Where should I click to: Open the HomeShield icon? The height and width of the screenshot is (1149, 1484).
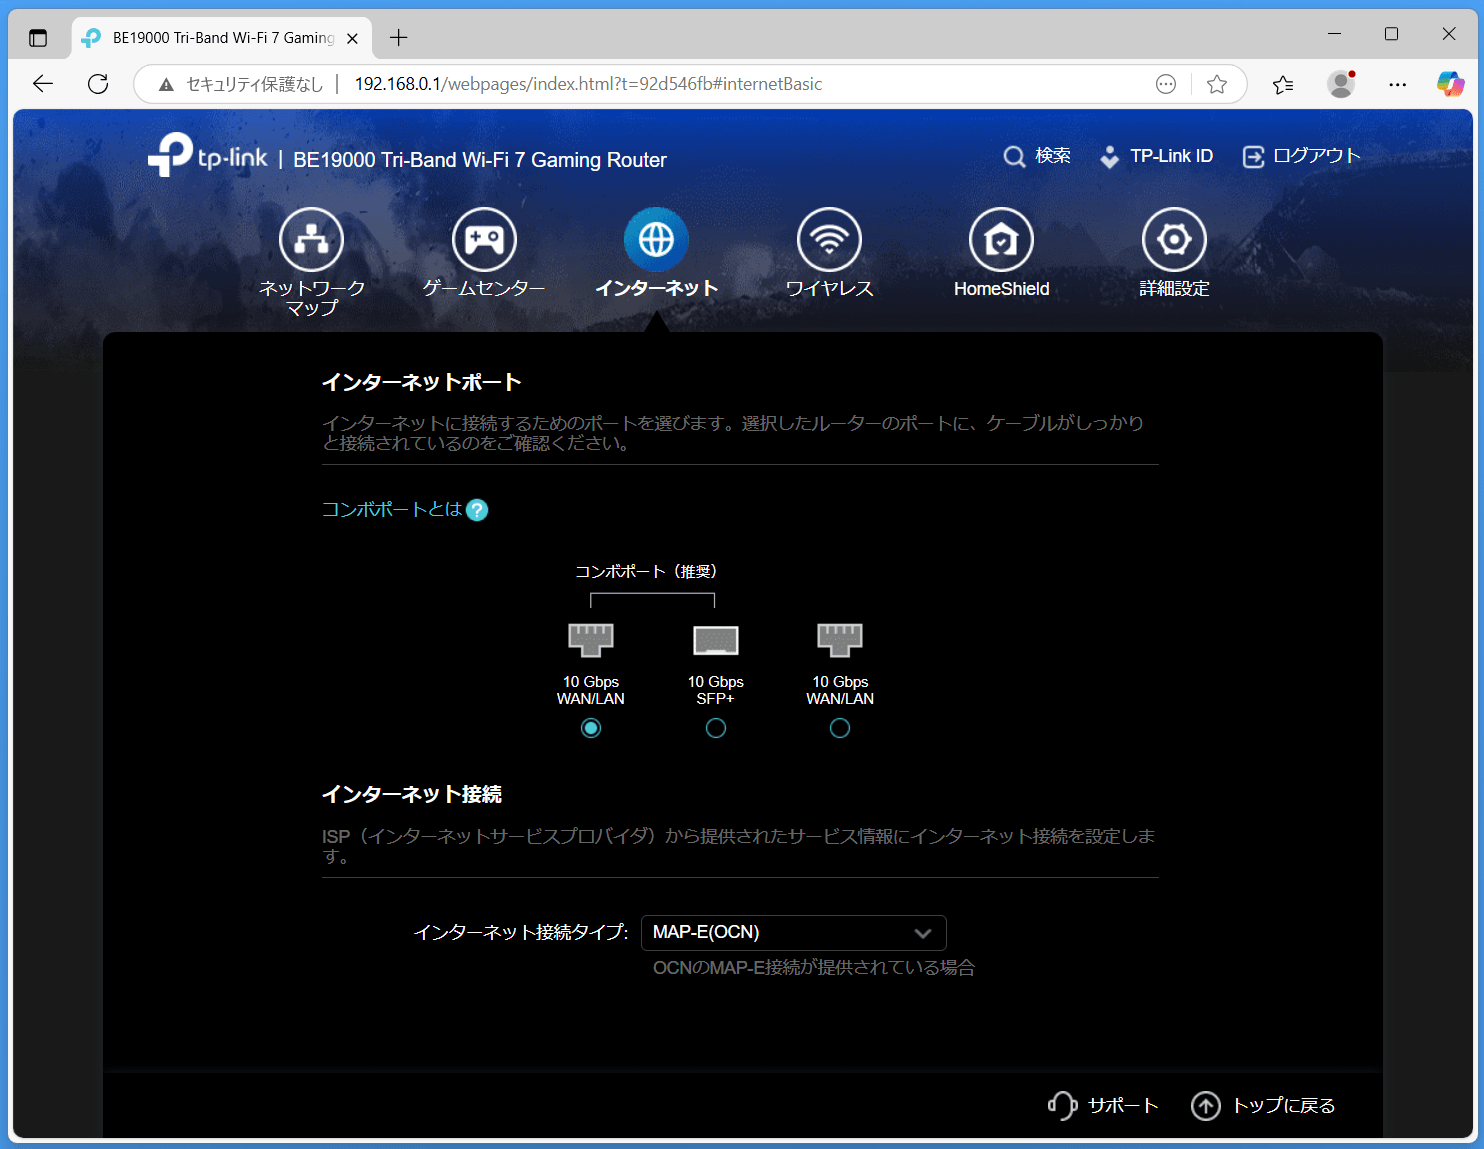[1001, 239]
